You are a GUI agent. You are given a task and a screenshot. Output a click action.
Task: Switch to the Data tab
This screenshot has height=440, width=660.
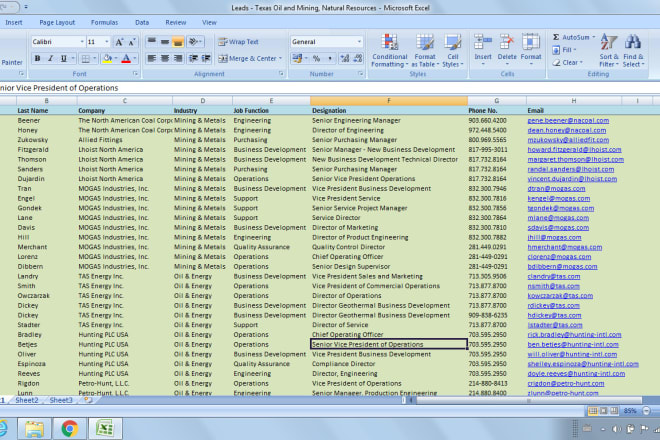[142, 22]
